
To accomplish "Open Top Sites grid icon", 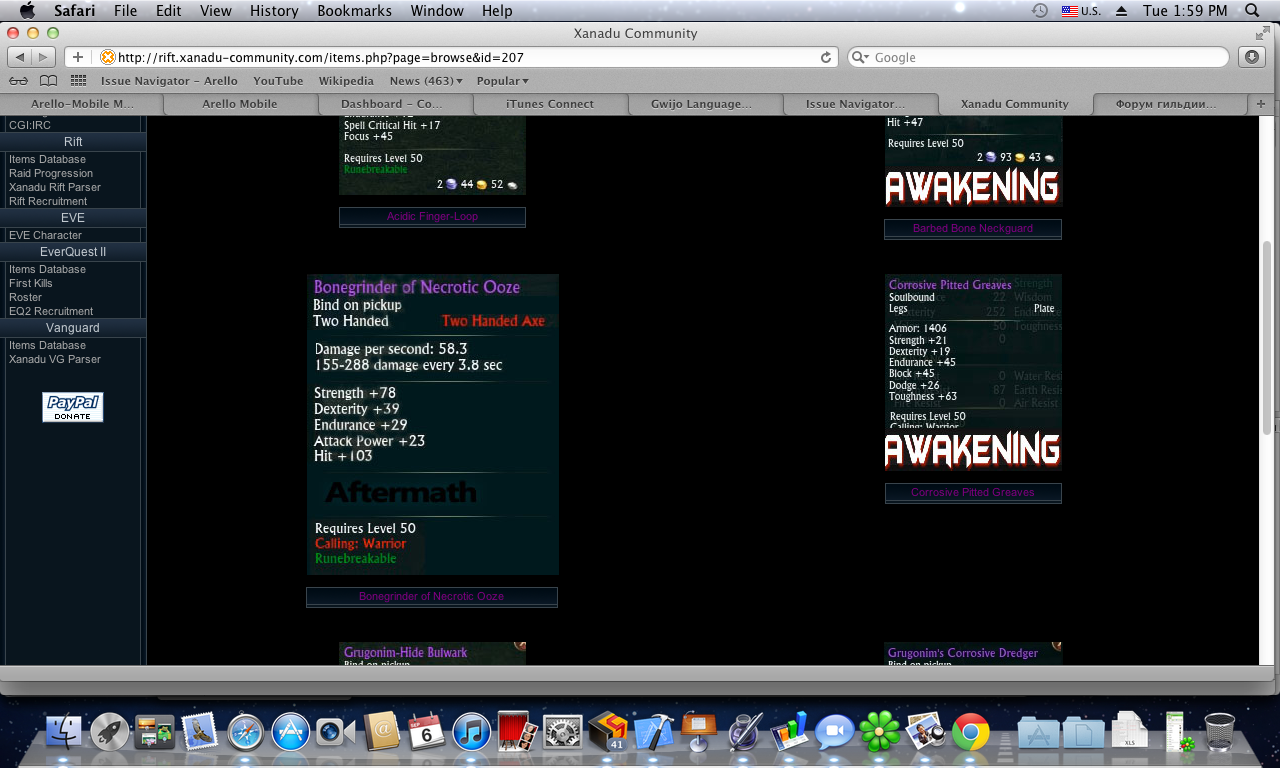I will click(78, 81).
